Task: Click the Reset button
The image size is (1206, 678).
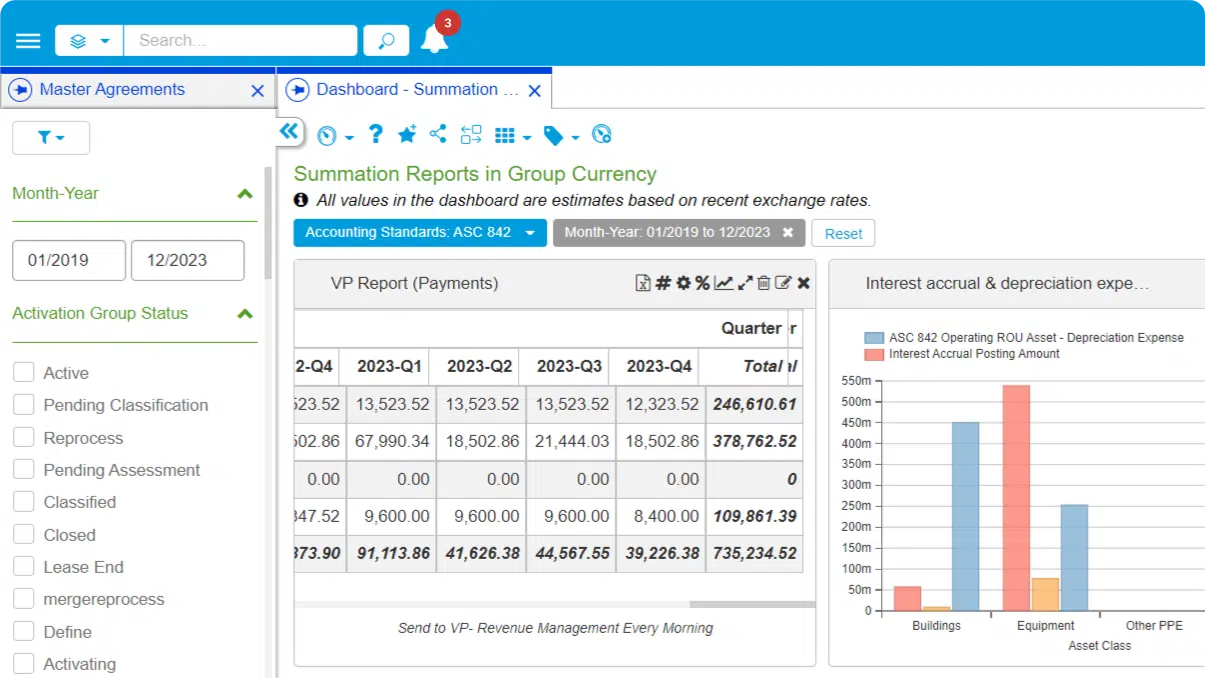Action: pyautogui.click(x=843, y=233)
